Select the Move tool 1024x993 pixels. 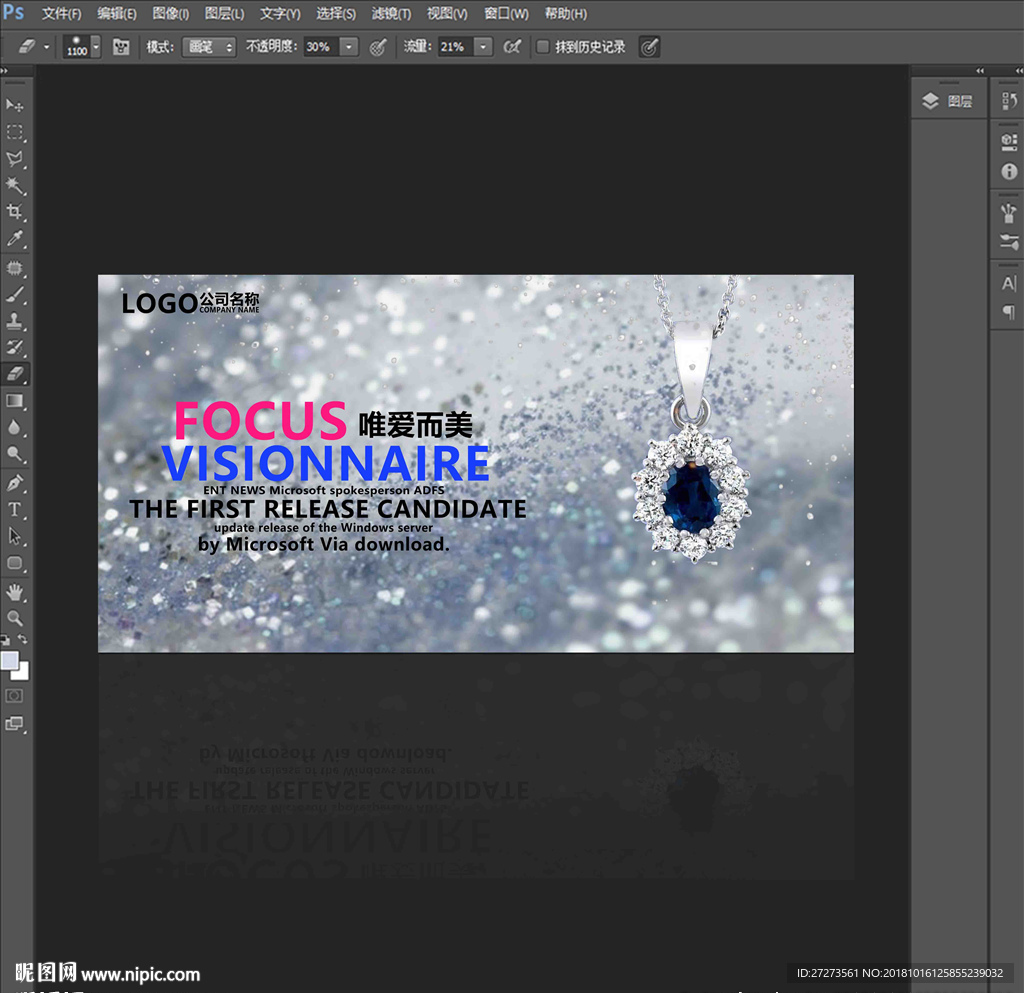pyautogui.click(x=14, y=105)
